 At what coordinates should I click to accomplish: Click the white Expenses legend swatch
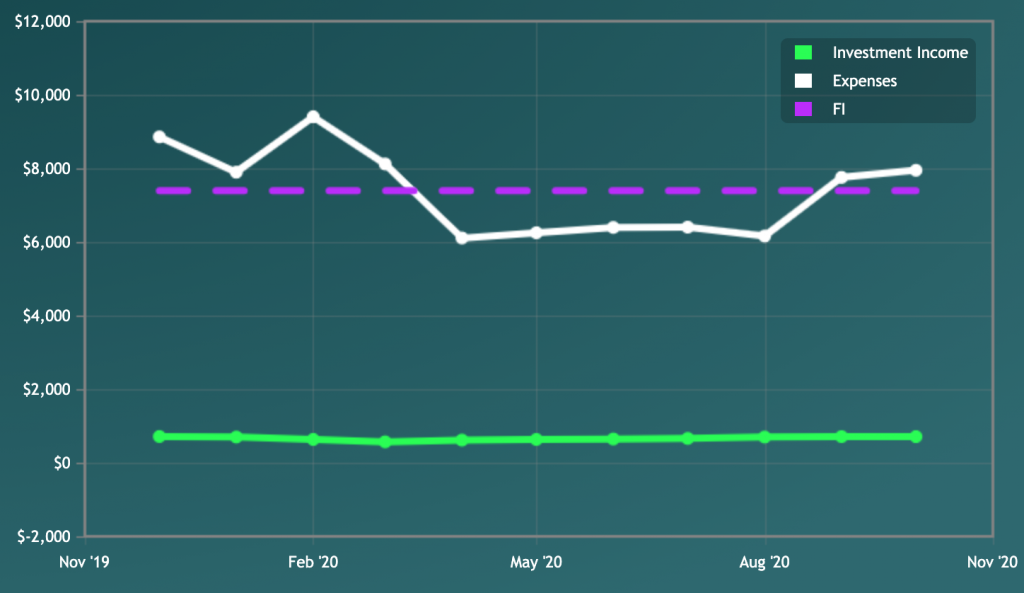pyautogui.click(x=802, y=81)
